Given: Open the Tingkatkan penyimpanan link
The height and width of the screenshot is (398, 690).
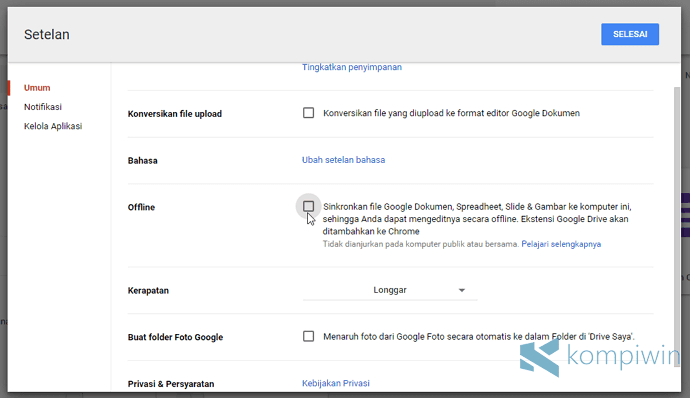Looking at the screenshot, I should [x=352, y=67].
